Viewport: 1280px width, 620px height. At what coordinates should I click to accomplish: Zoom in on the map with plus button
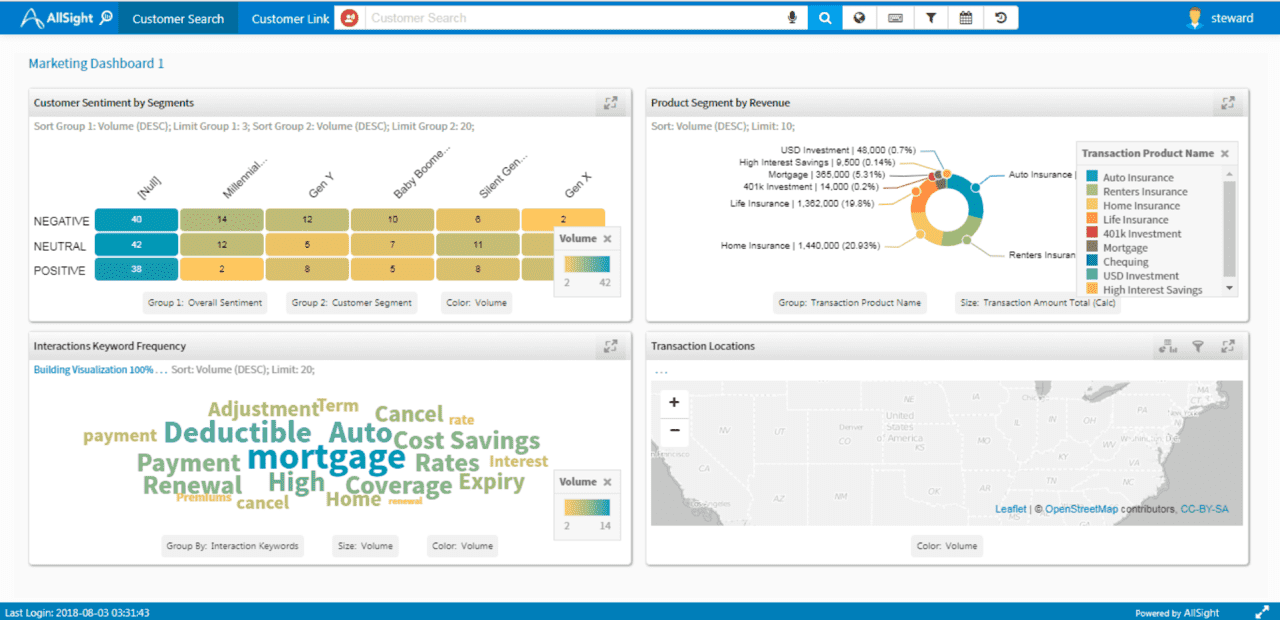click(x=674, y=403)
